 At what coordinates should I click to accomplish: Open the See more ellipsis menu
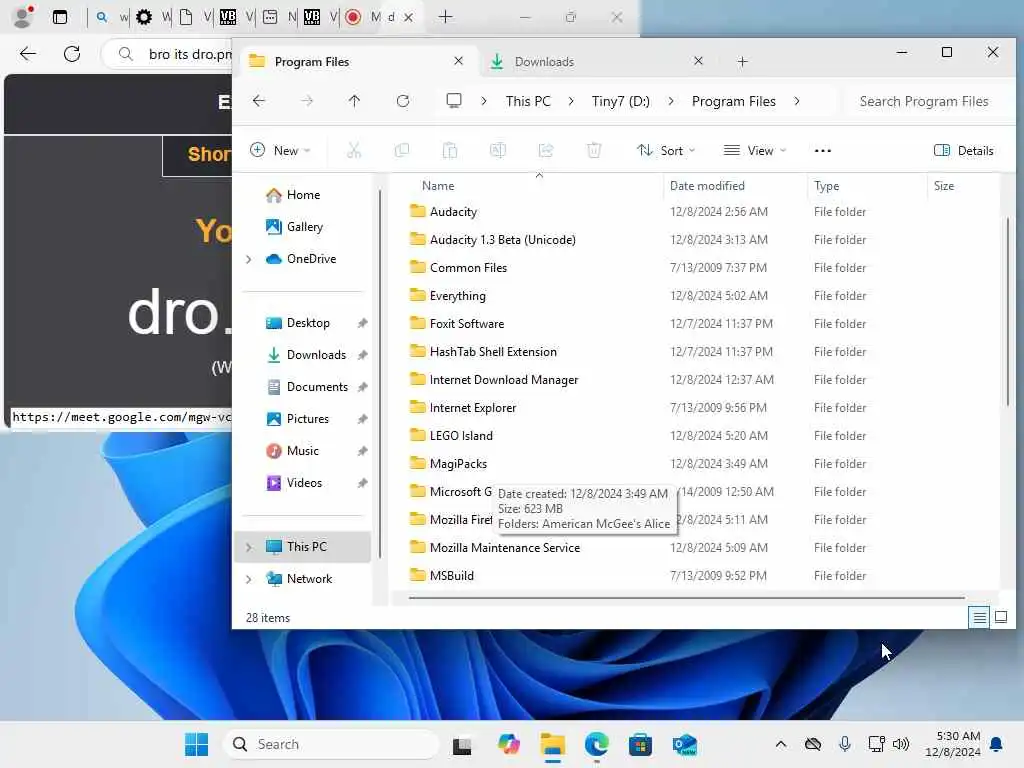823,151
